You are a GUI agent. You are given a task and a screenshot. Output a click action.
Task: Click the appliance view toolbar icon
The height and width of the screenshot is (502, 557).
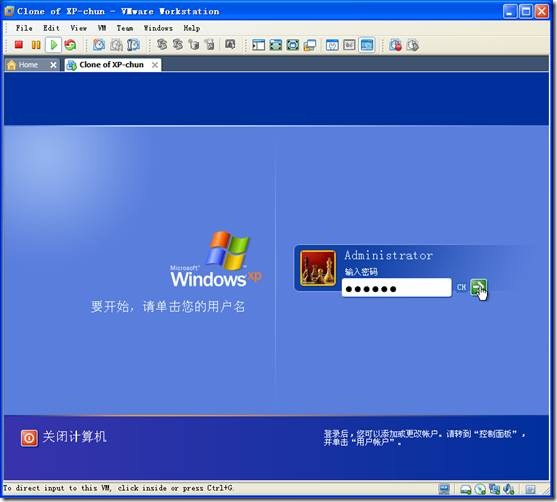coord(350,45)
